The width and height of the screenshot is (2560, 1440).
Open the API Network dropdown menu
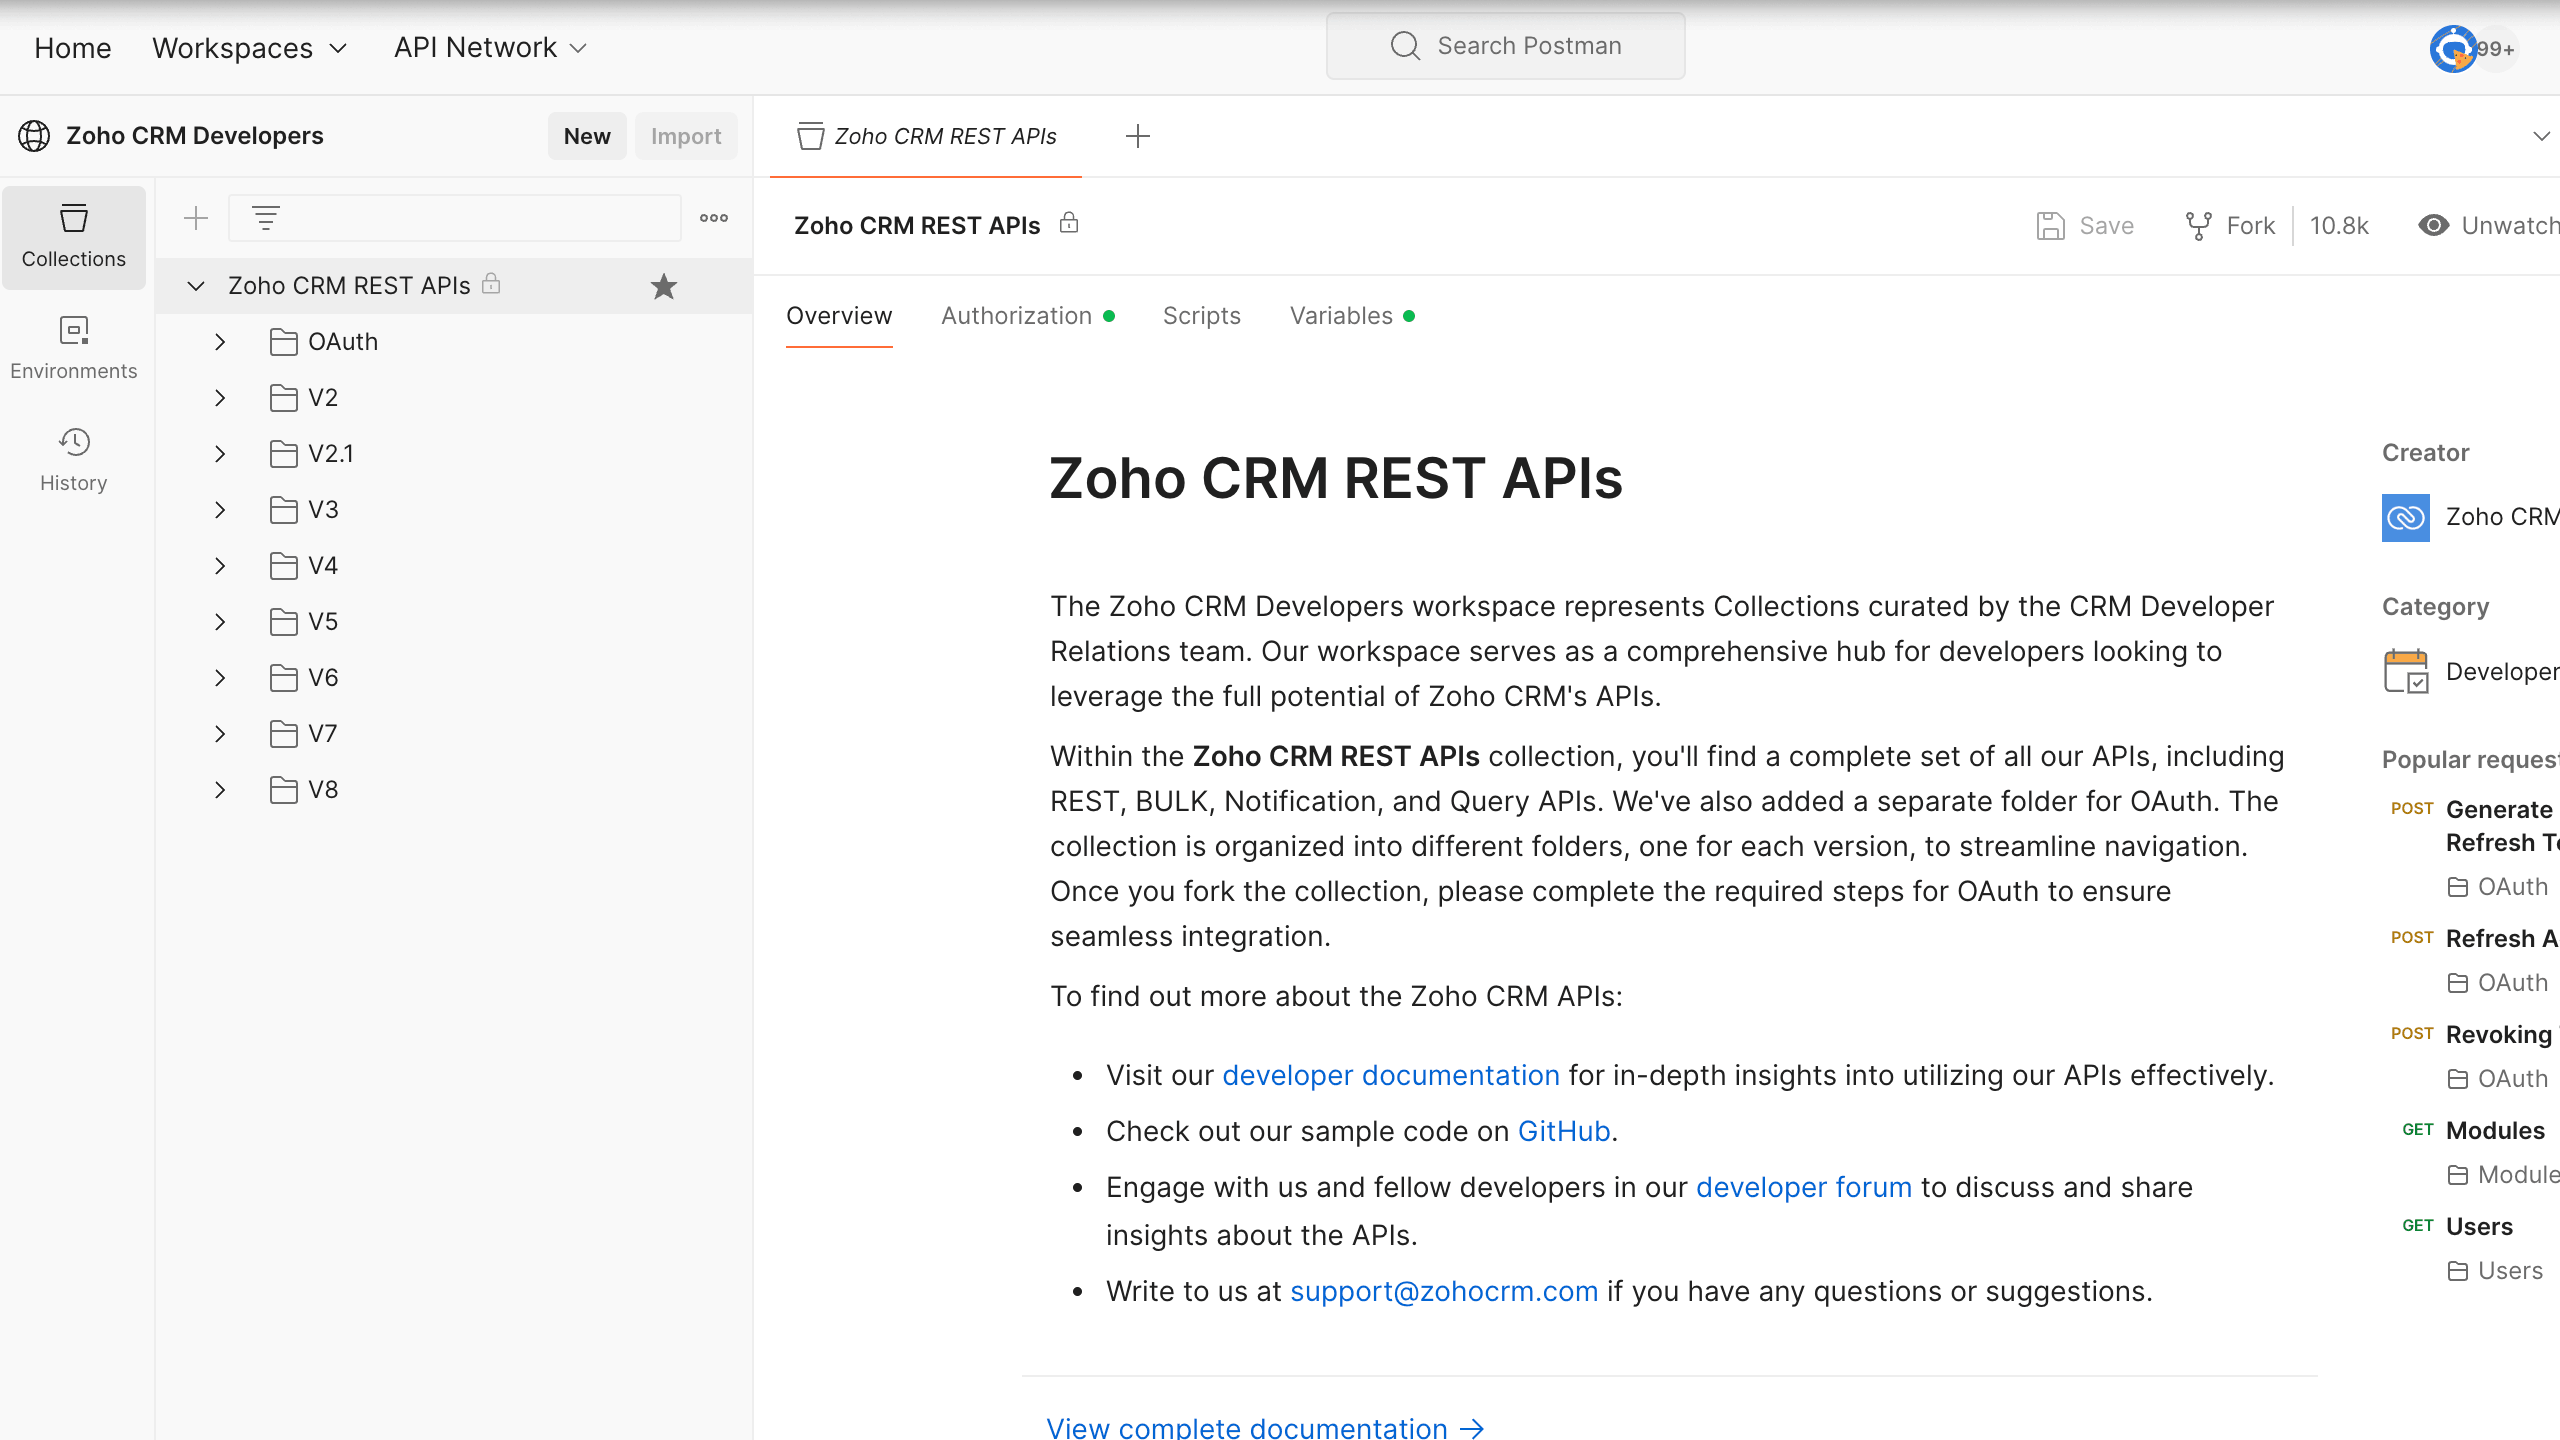[490, 48]
